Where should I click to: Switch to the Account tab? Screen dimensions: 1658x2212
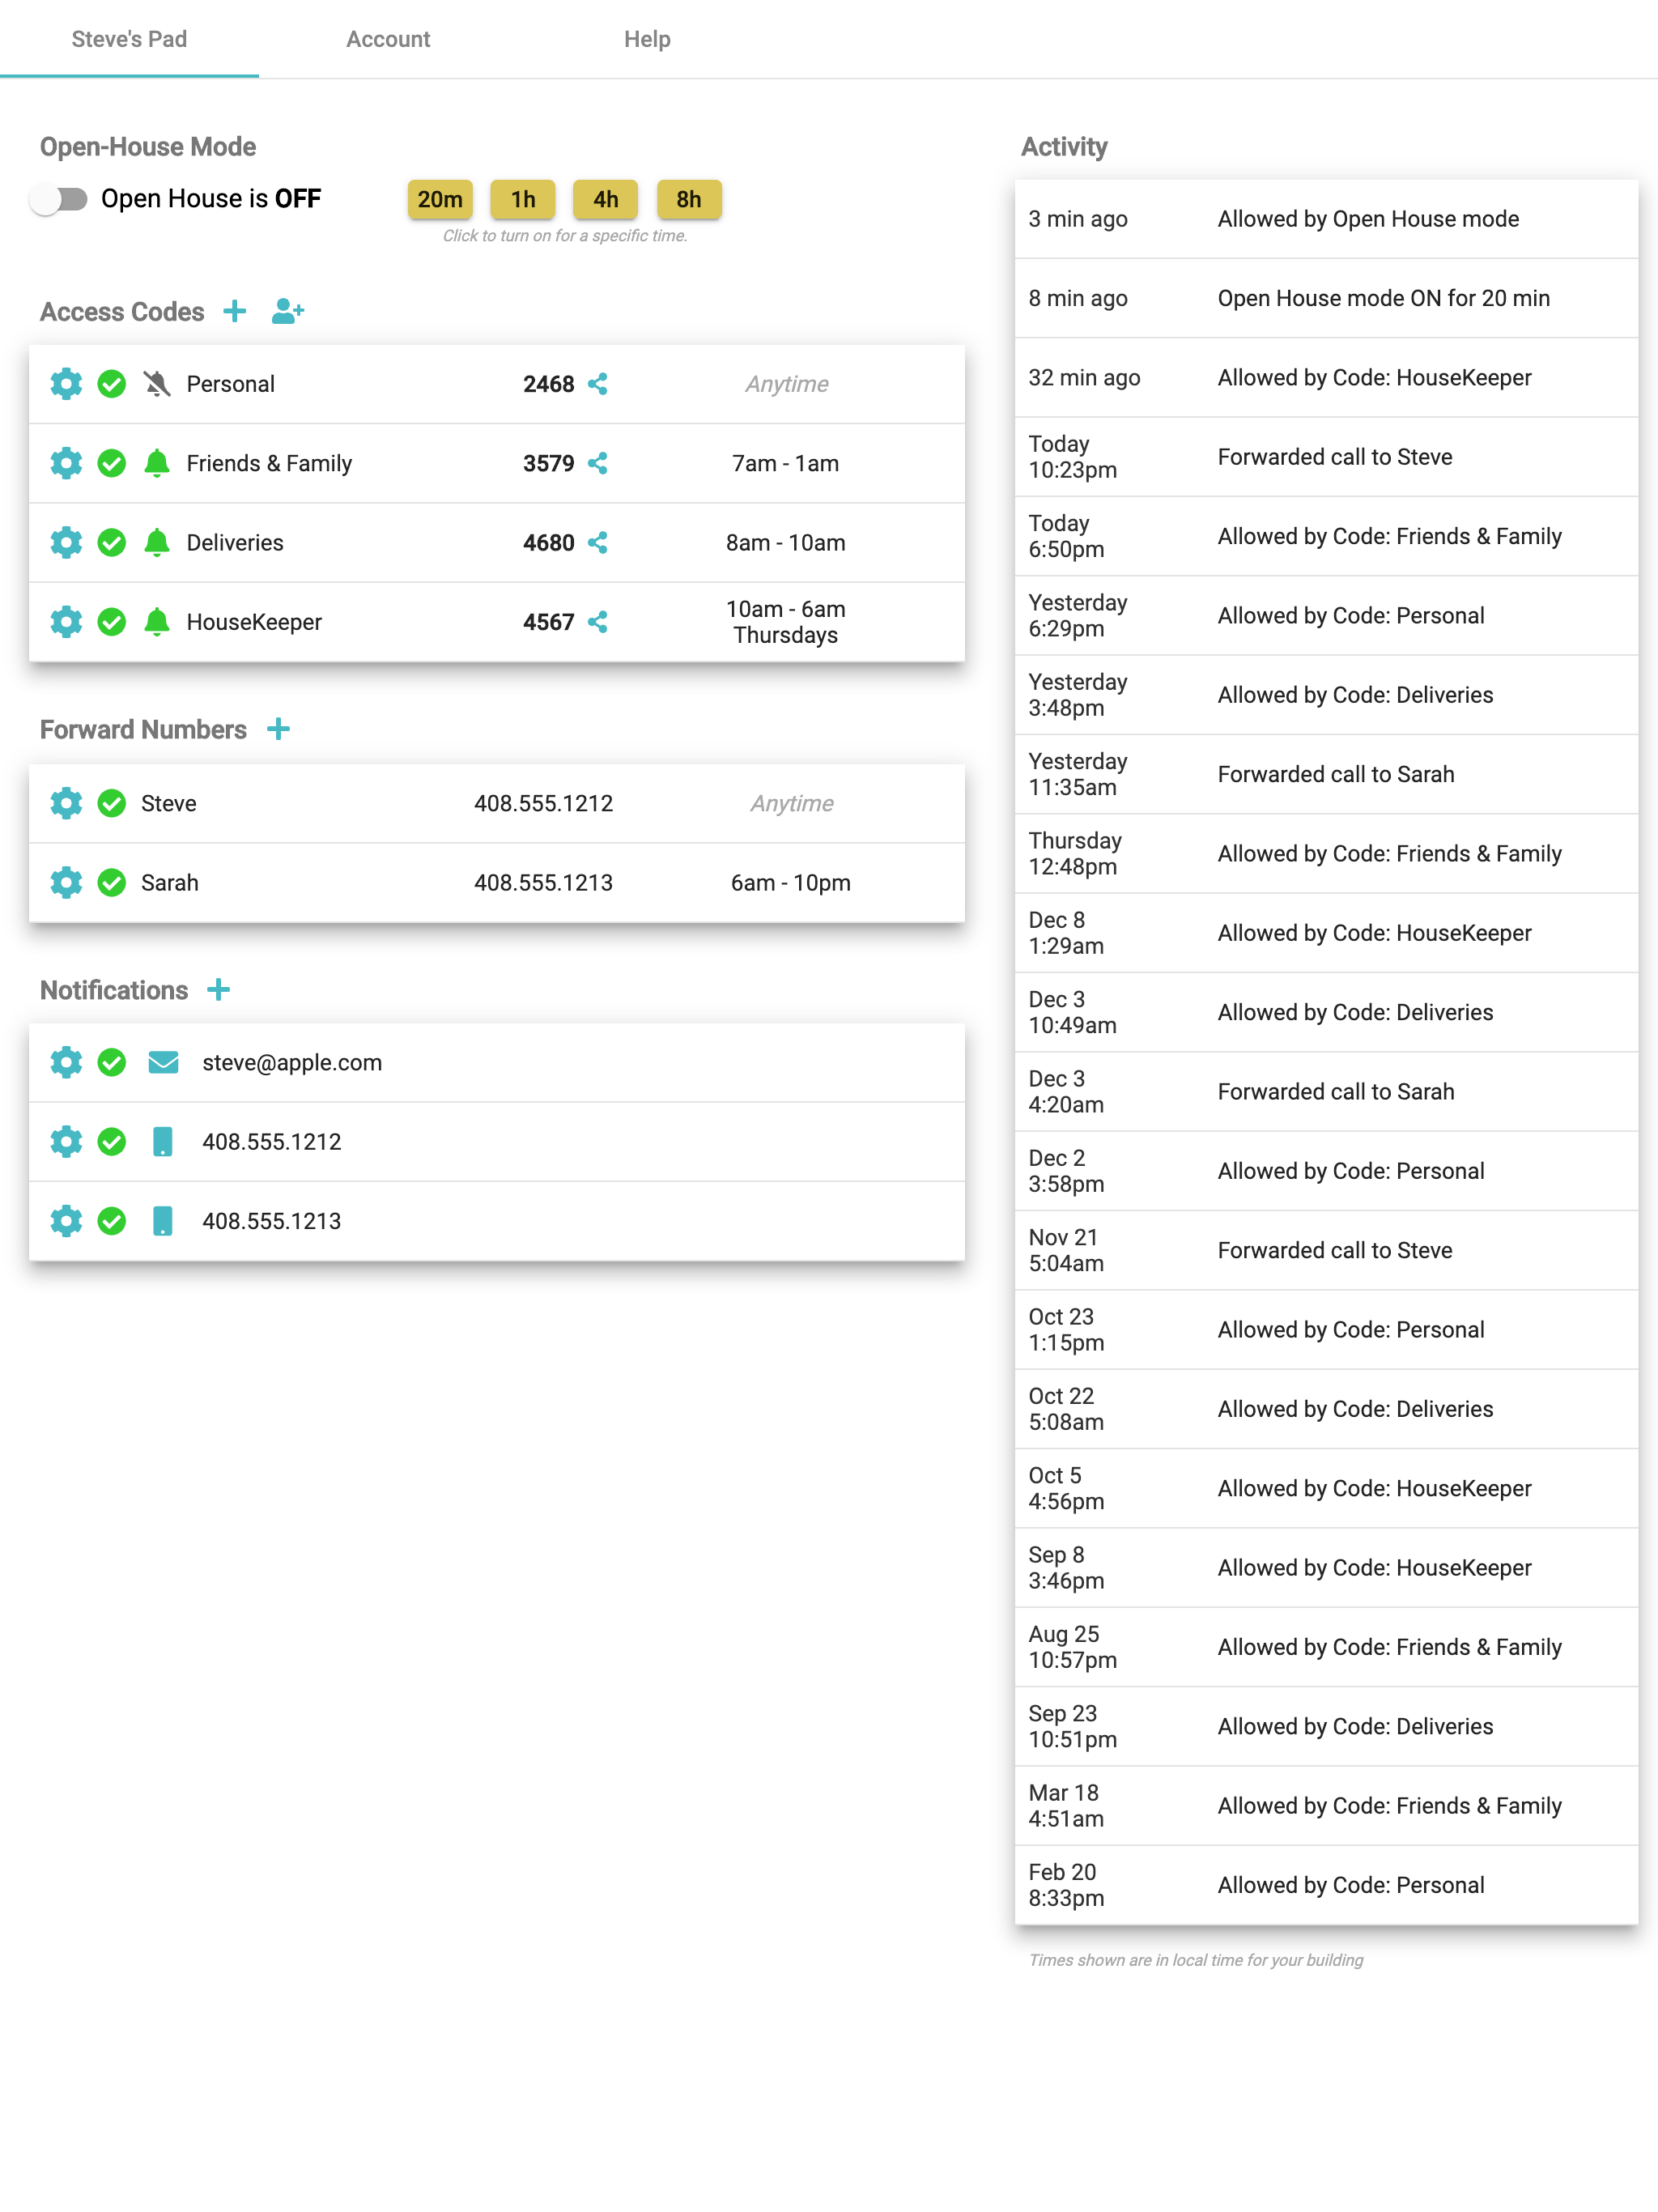click(388, 39)
